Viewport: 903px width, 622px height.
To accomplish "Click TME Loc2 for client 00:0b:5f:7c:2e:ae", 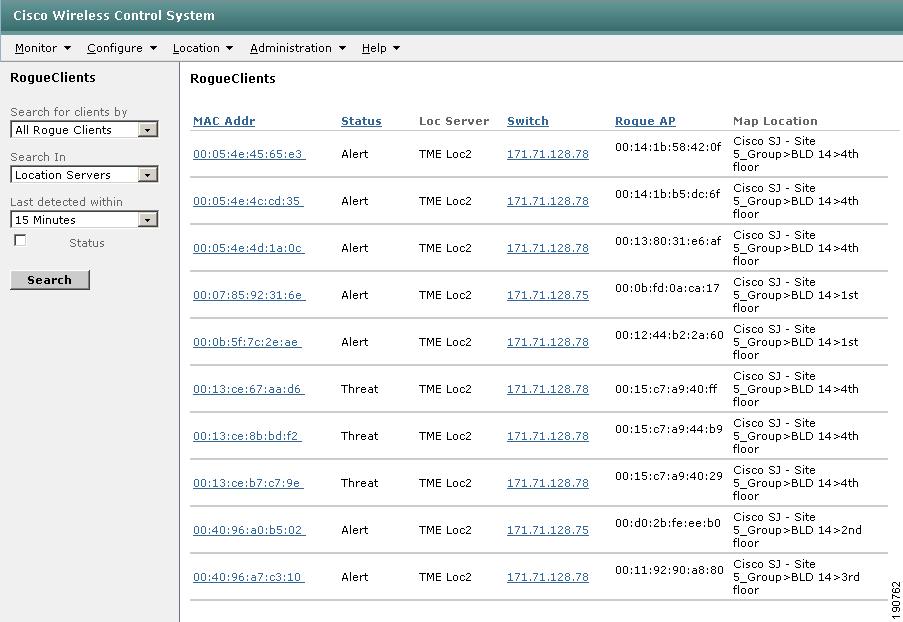I will [x=445, y=342].
